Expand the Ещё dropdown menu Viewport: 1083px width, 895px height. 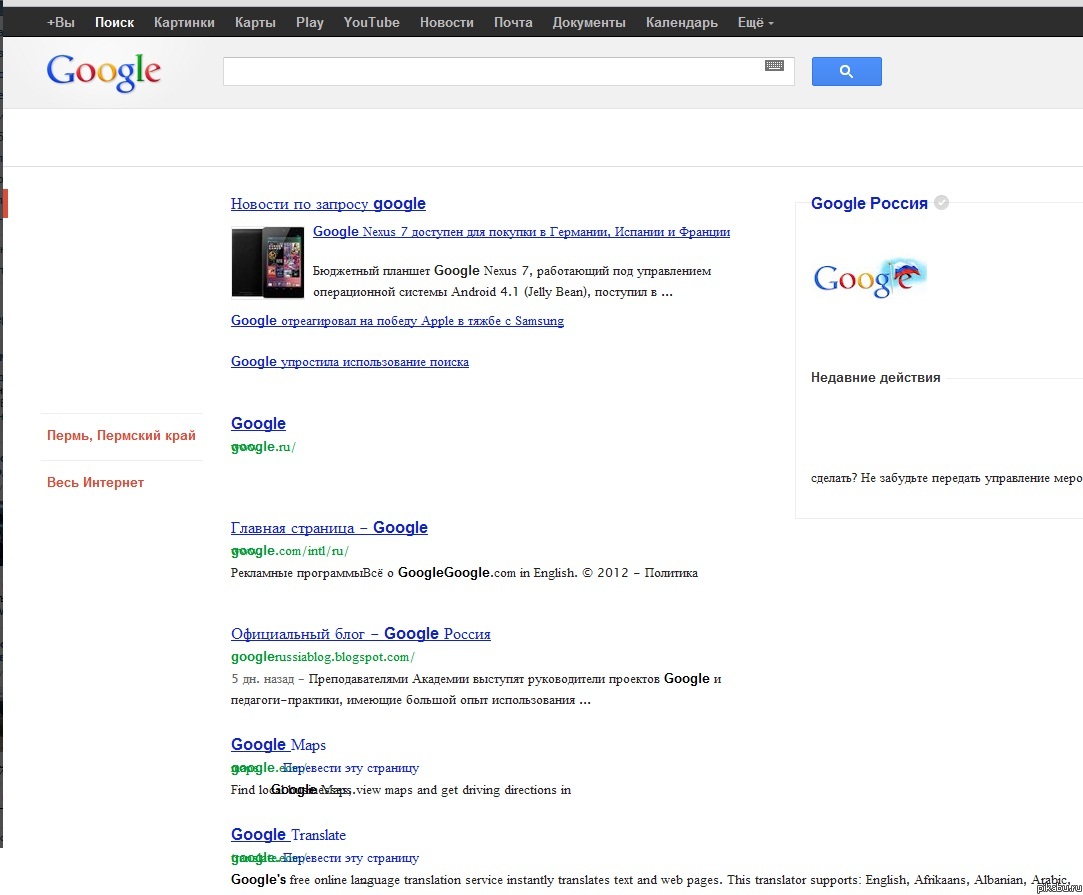(x=754, y=22)
